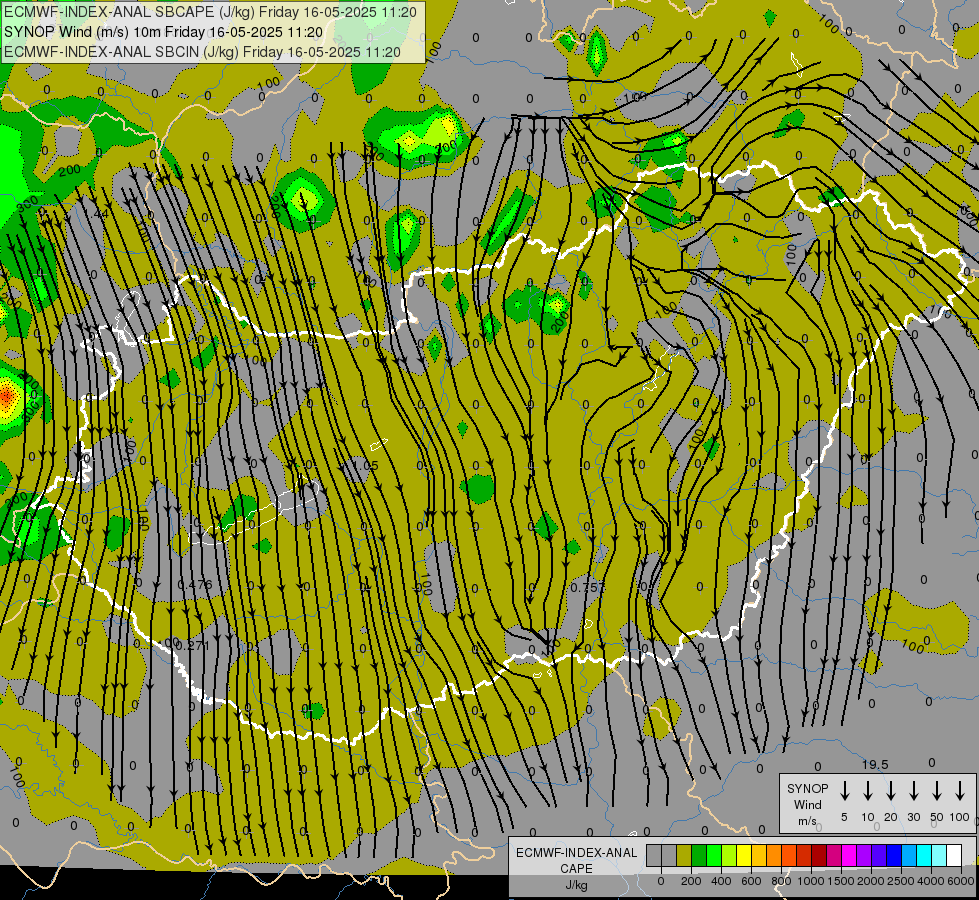The image size is (979, 900).
Task: Click the '1000' tick label on the CAPE scale
Action: pyautogui.click(x=810, y=881)
